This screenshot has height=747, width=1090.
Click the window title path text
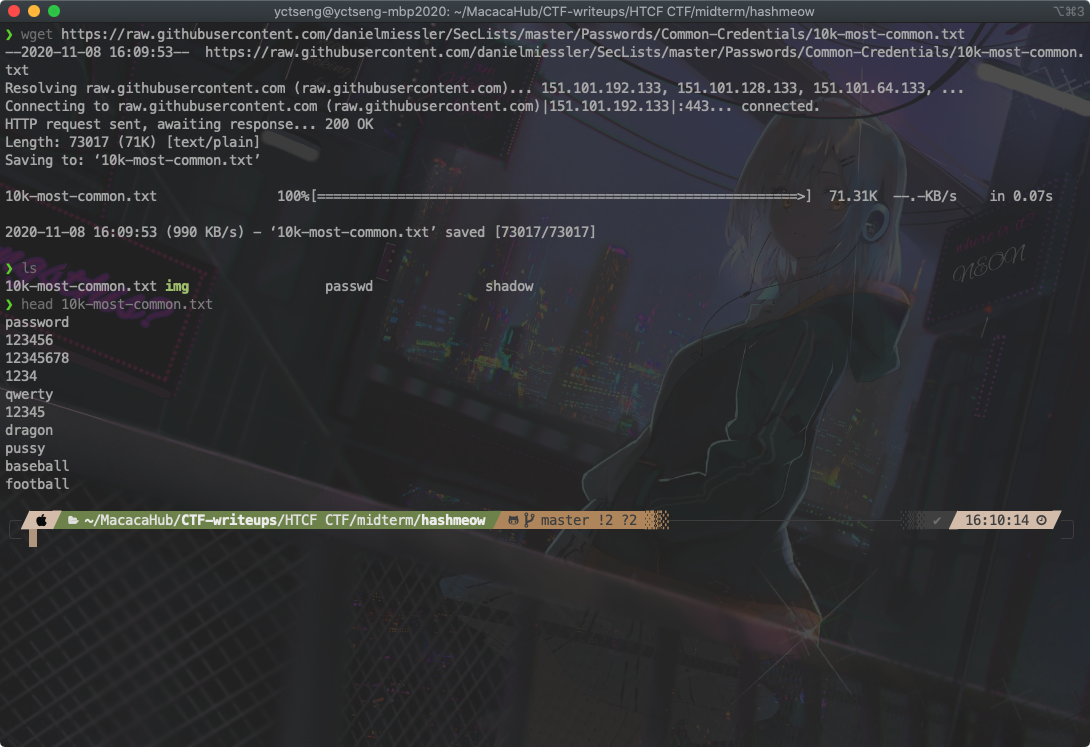[544, 12]
